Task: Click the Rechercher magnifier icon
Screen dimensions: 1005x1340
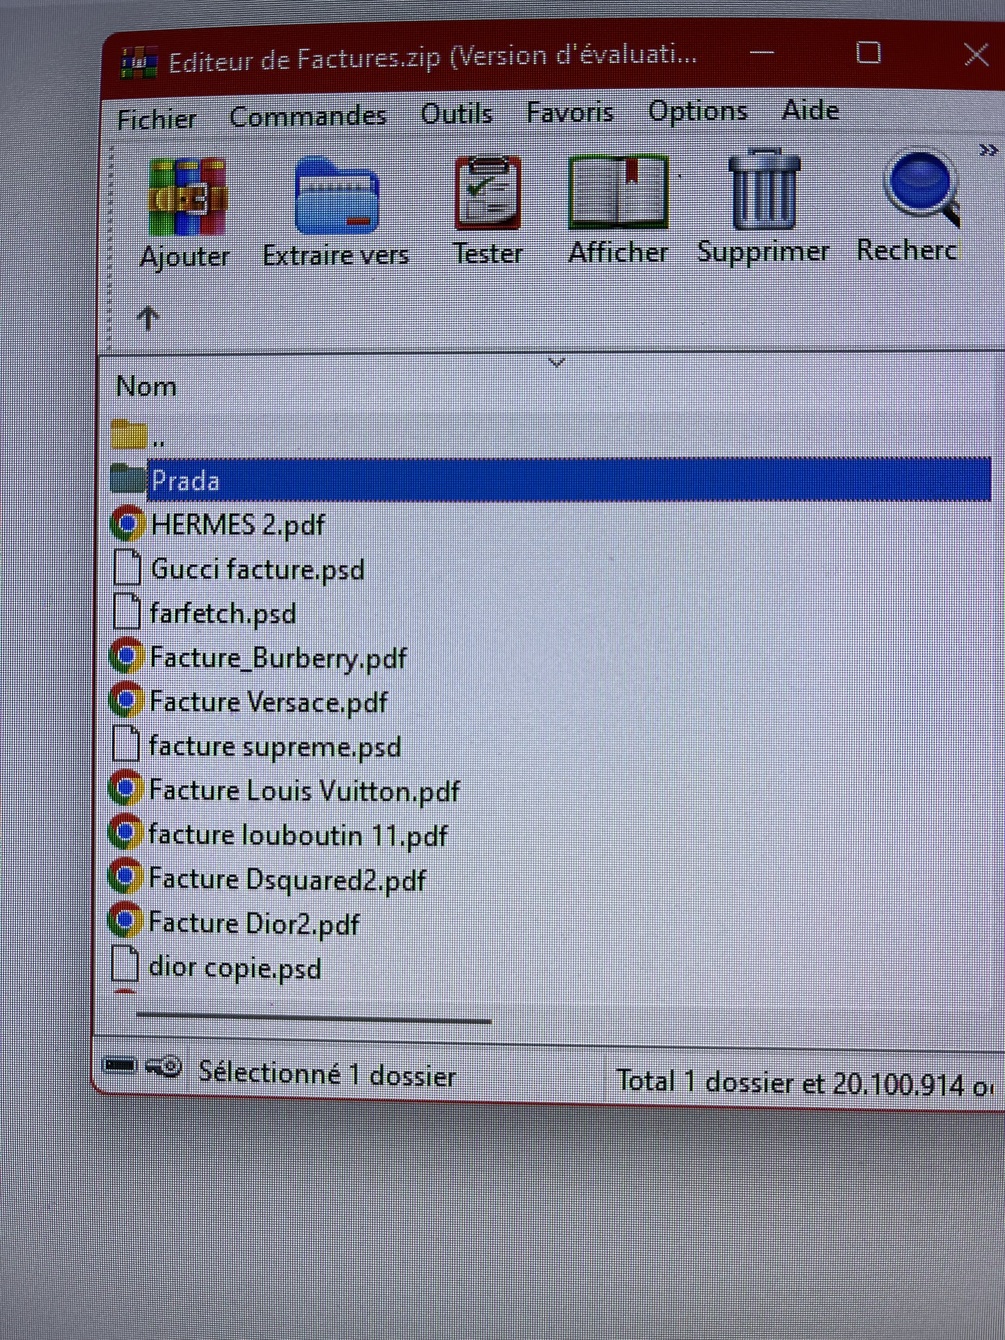Action: (x=920, y=187)
